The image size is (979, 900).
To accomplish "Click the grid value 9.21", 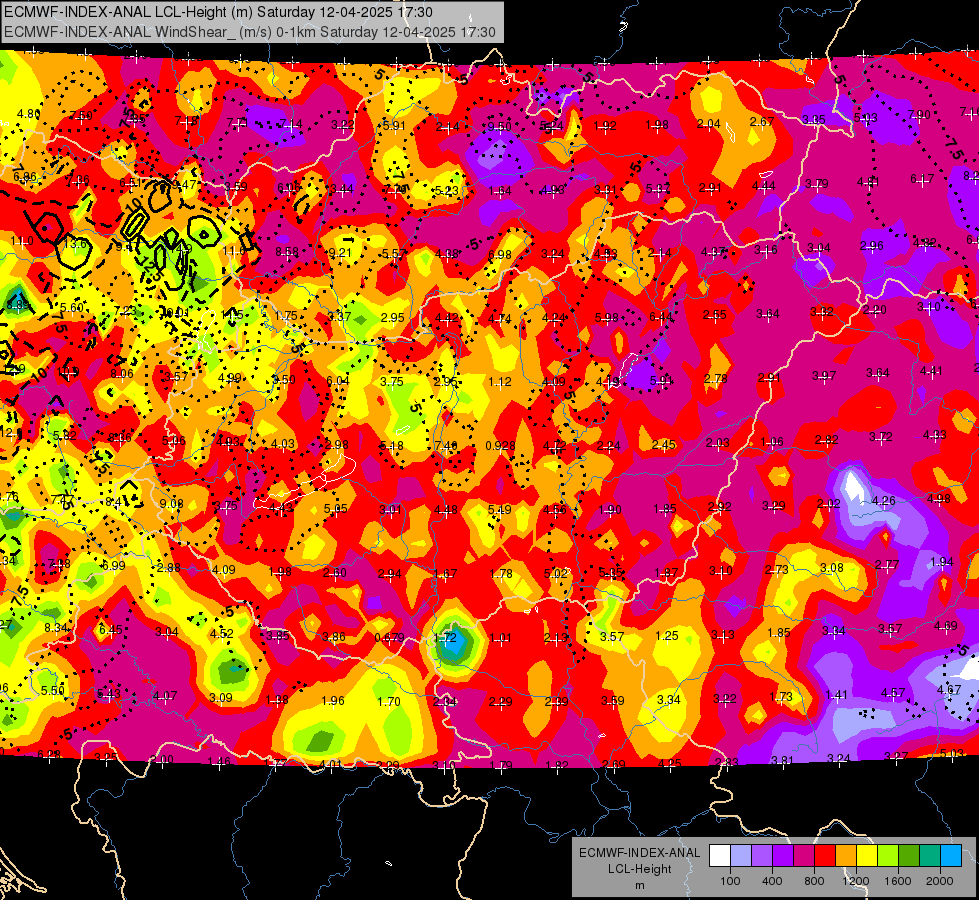I will (340, 253).
